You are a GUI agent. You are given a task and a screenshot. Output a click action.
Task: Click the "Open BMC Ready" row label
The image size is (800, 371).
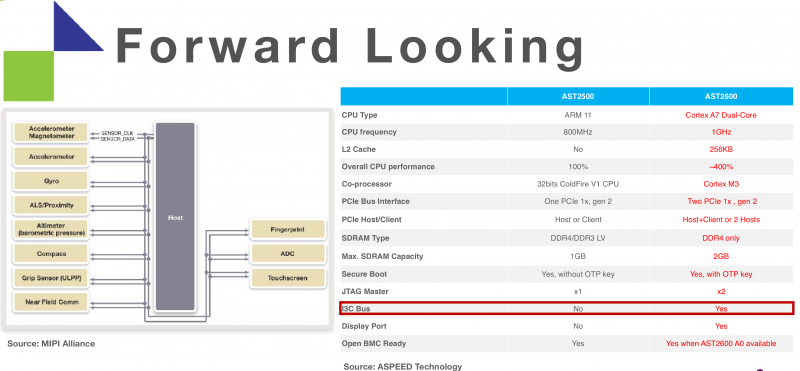click(374, 343)
